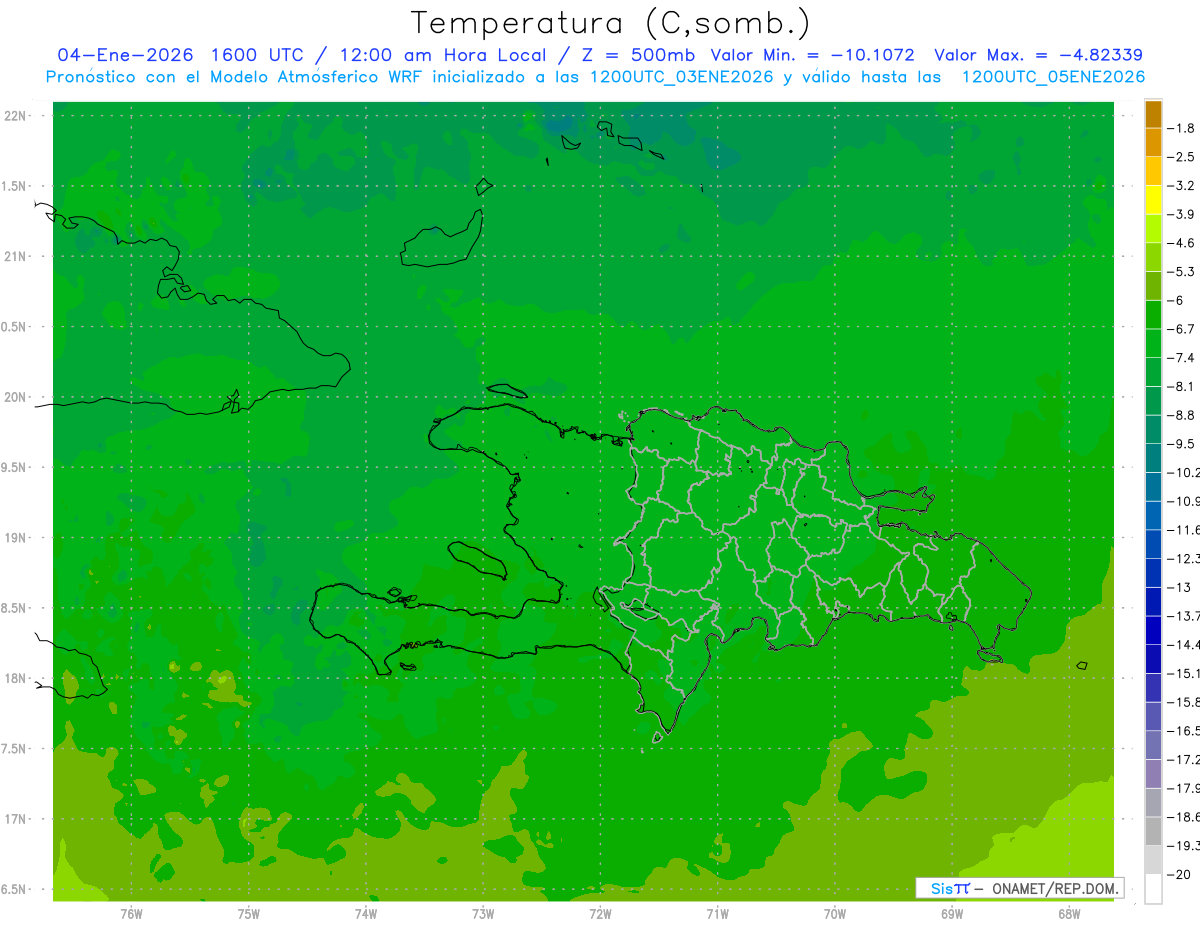The height and width of the screenshot is (927, 1200).
Task: Click the '-4.6' color bar label
Action: 1182,243
